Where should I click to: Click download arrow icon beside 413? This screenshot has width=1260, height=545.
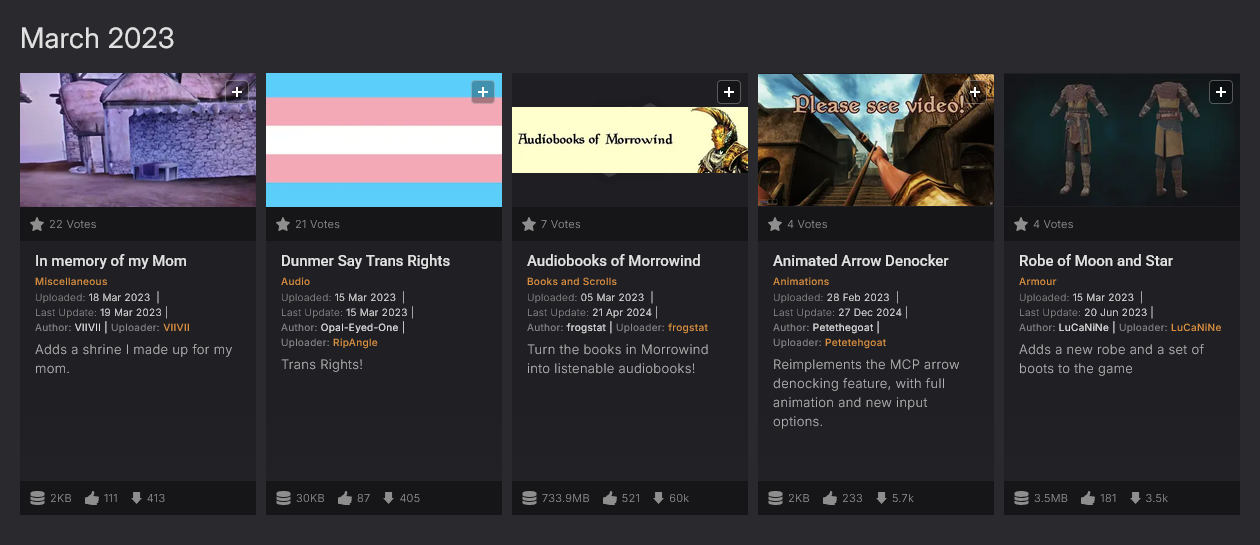tap(136, 497)
